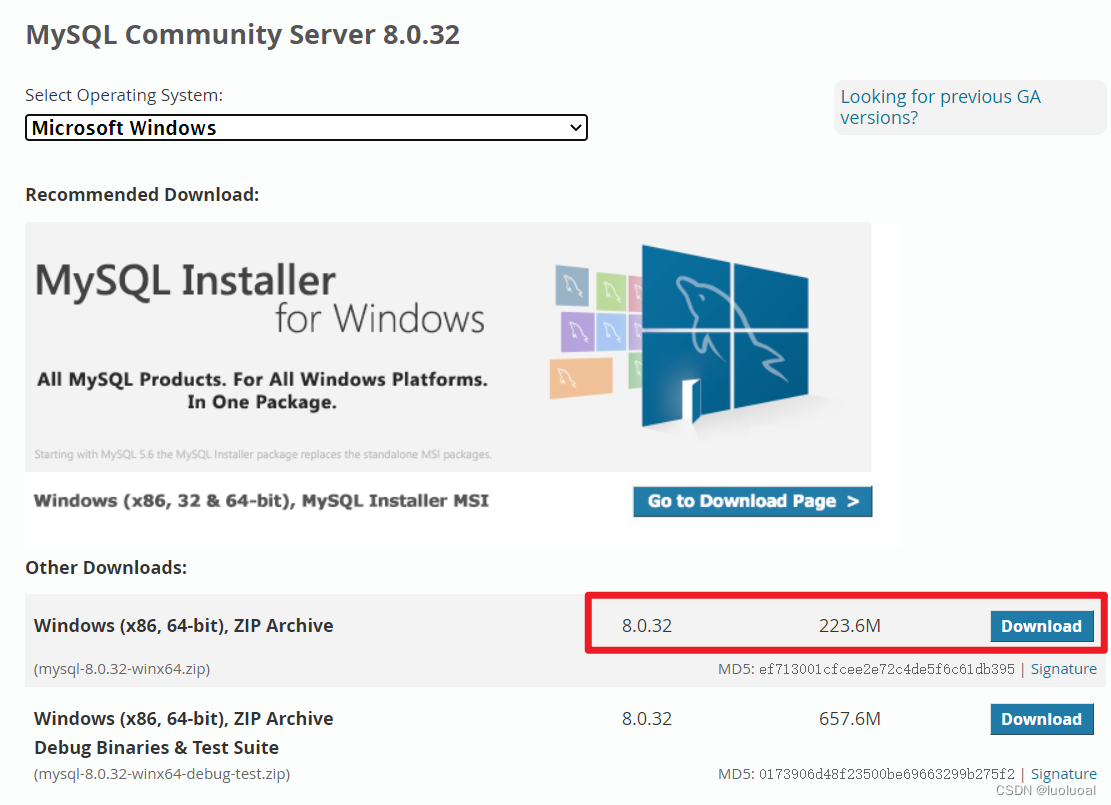Click the mysql-8.0.32-winx64.zip filename text
1111x805 pixels.
tap(122, 669)
